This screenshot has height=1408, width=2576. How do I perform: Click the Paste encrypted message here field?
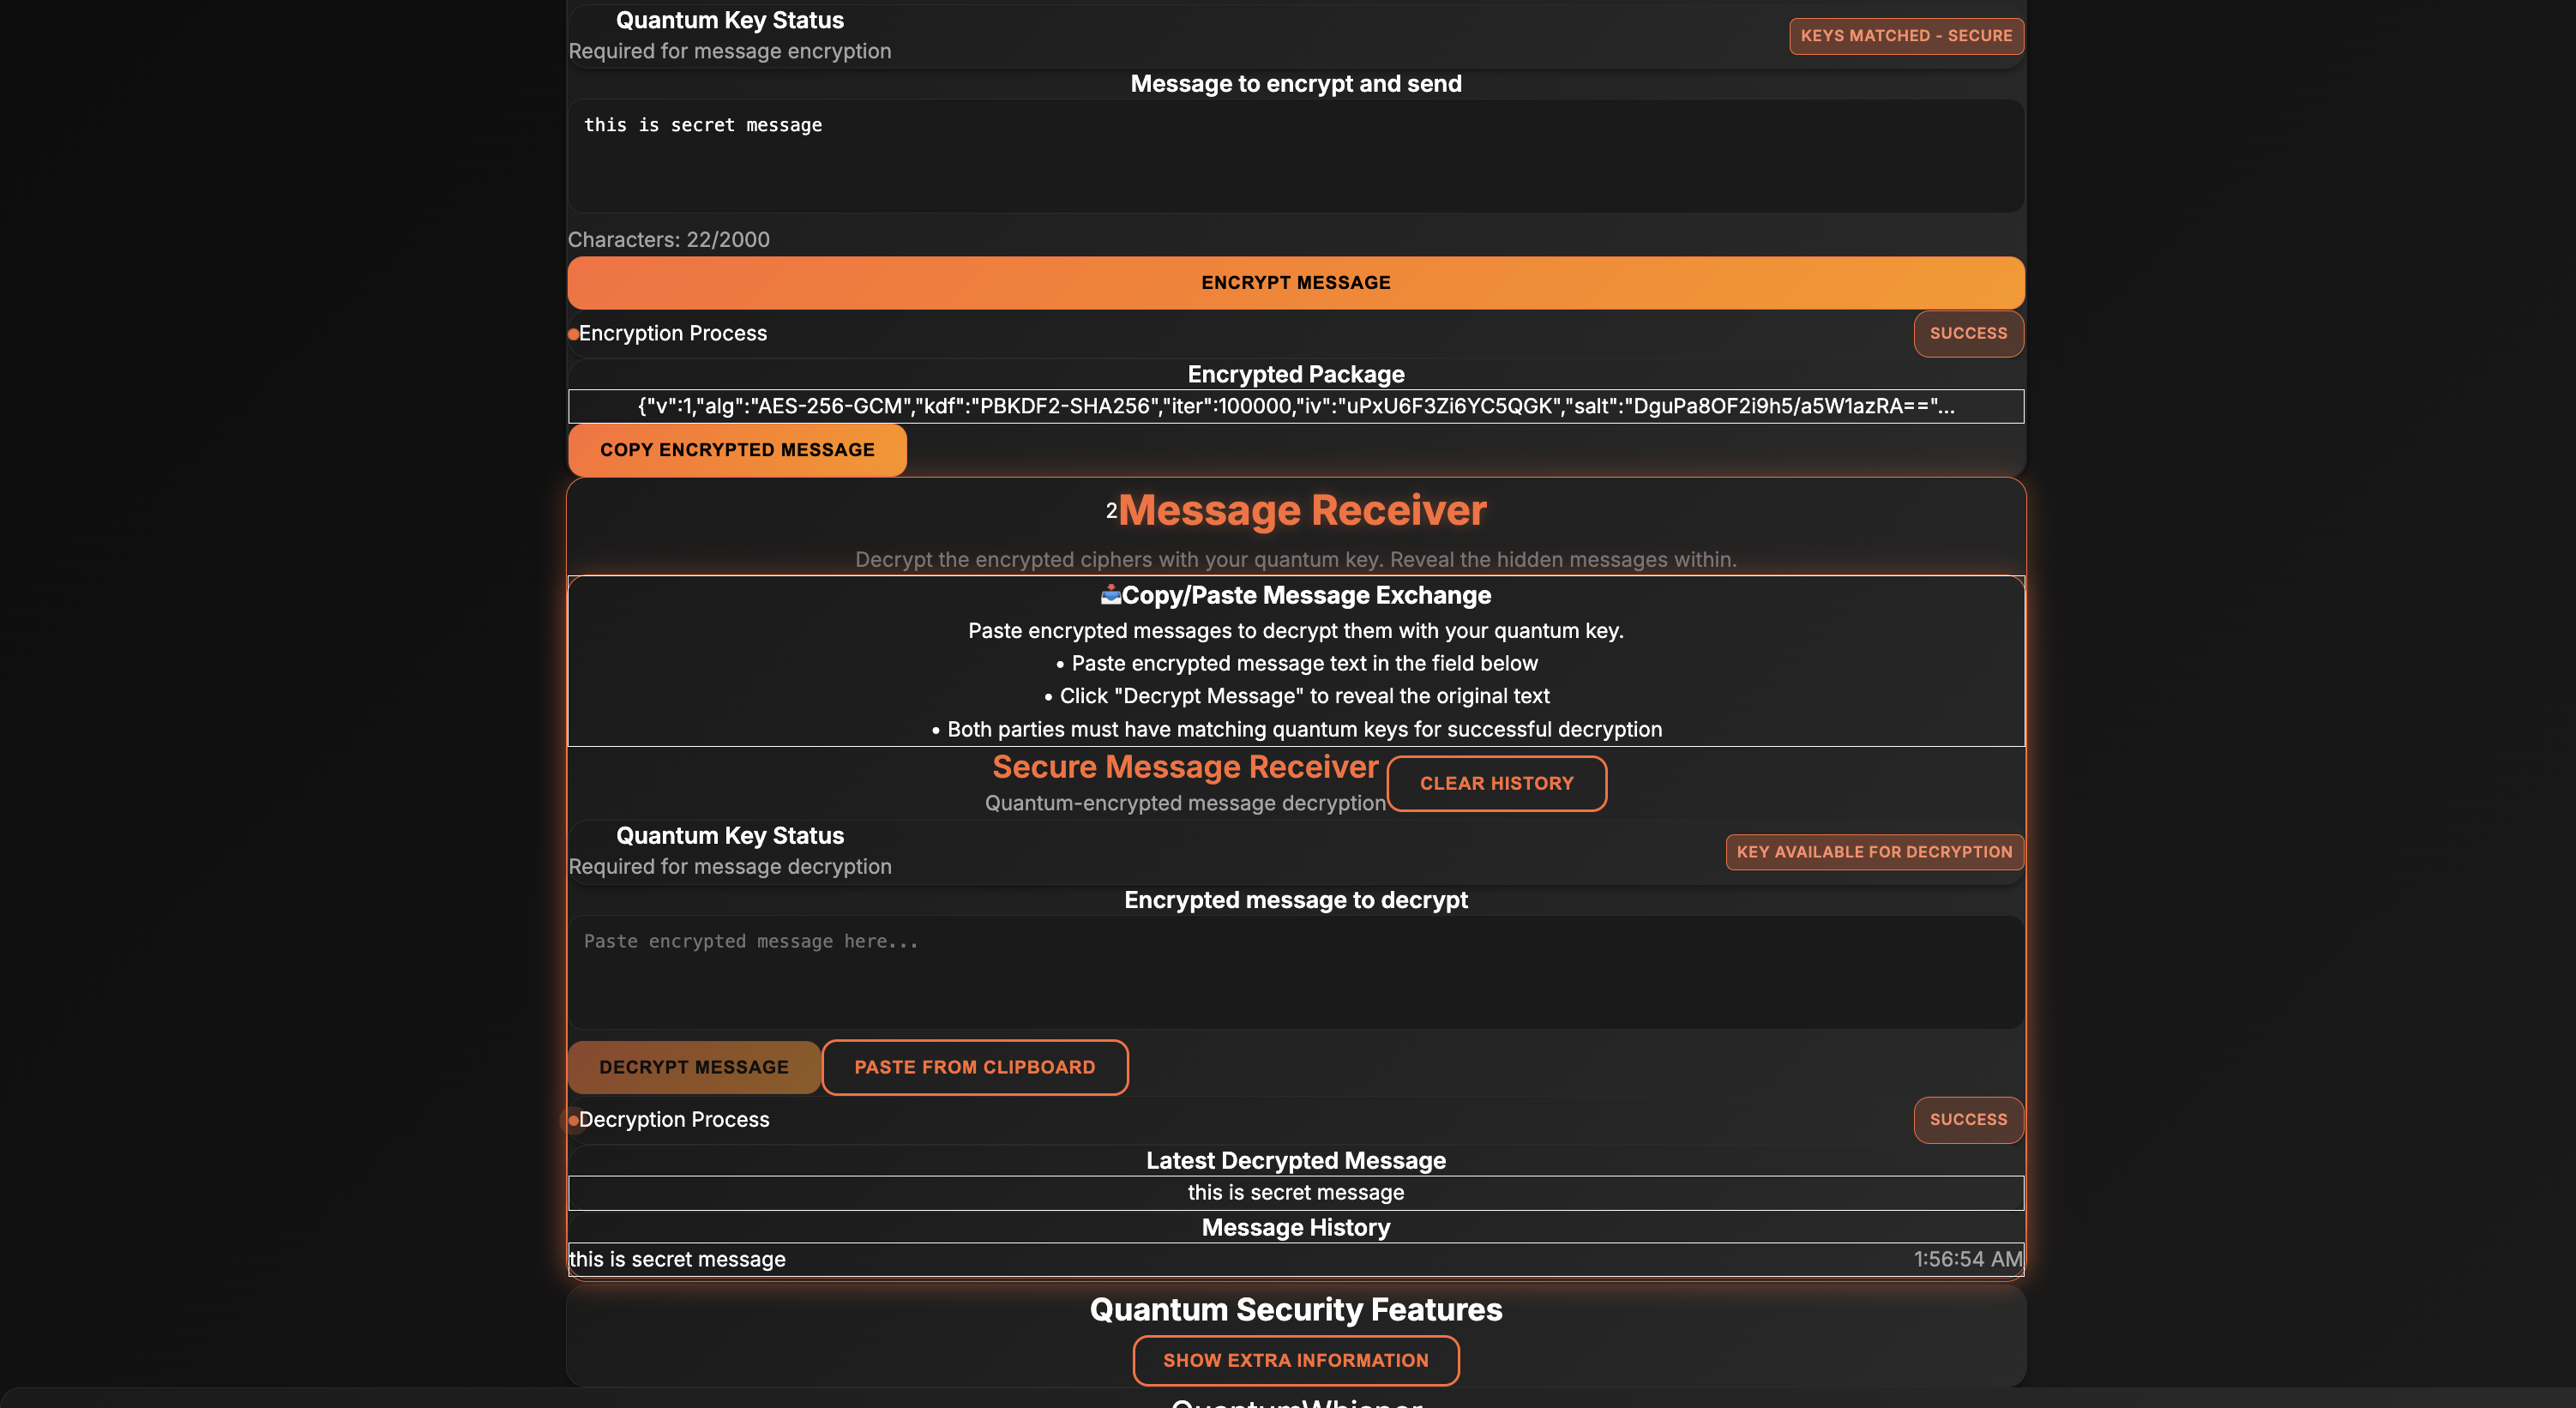[1295, 971]
